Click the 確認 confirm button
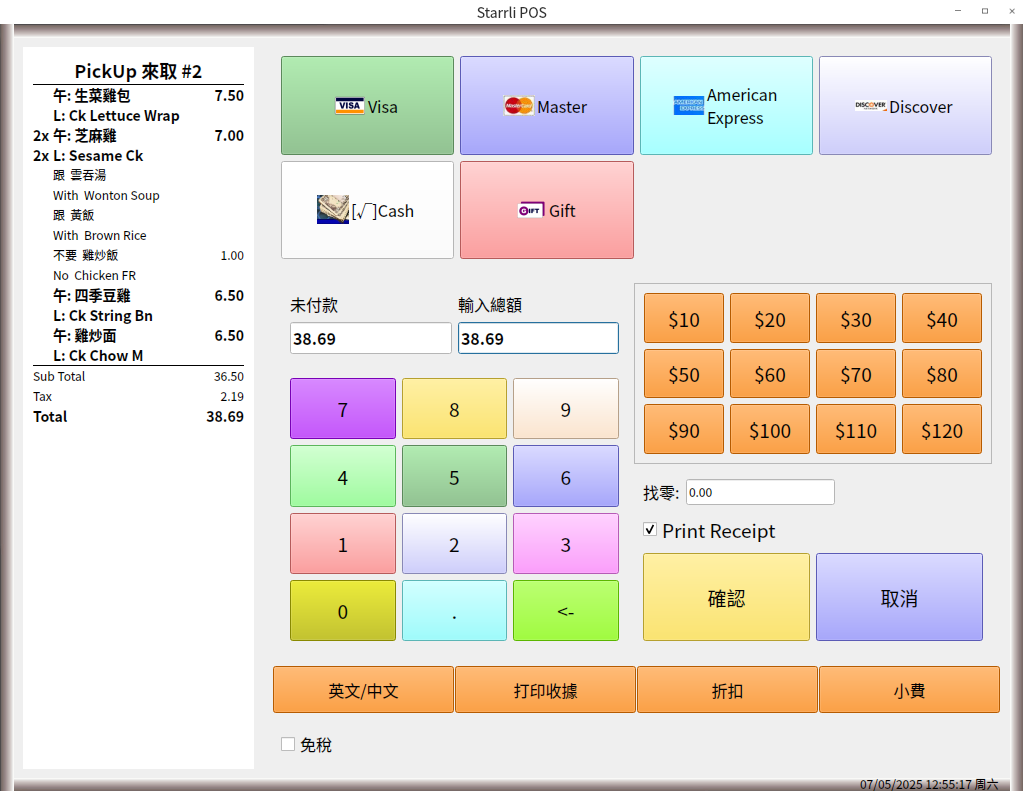This screenshot has height=791, width=1023. click(x=726, y=598)
